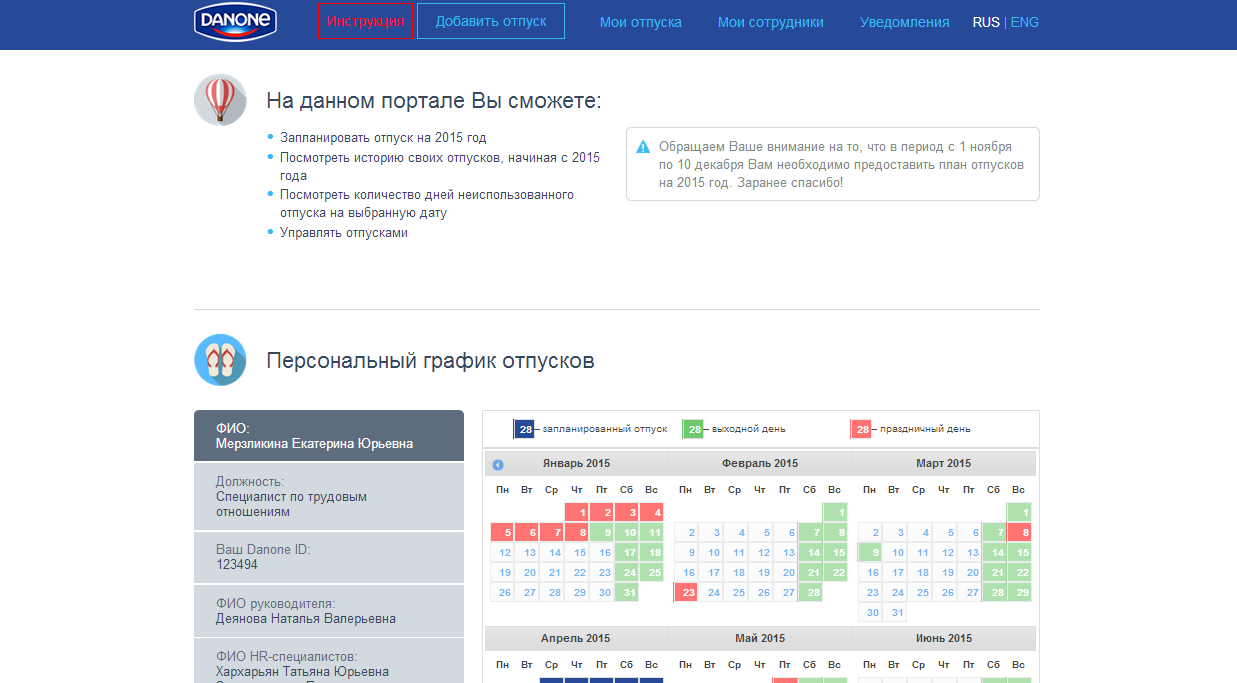
Task: Click the hot air balloon icon
Action: click(220, 100)
